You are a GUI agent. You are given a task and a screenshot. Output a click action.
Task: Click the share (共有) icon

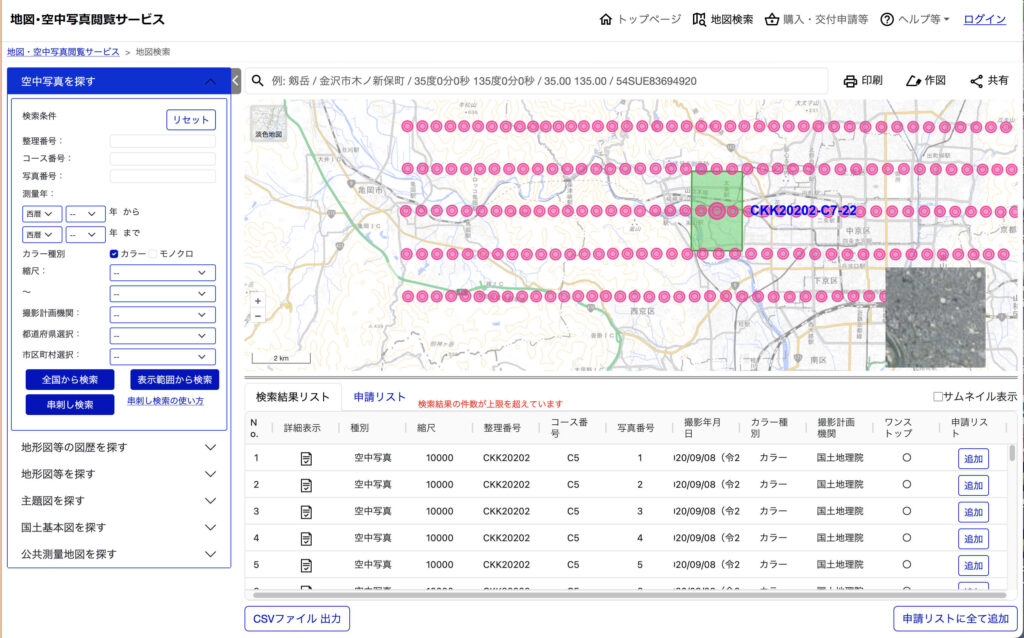point(977,81)
